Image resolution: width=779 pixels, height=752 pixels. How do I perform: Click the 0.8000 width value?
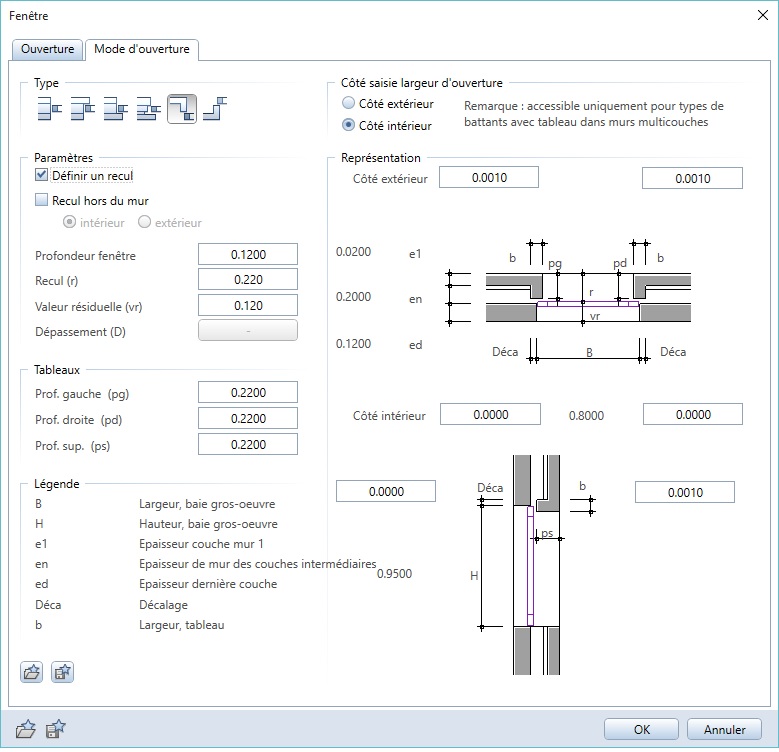tap(586, 415)
